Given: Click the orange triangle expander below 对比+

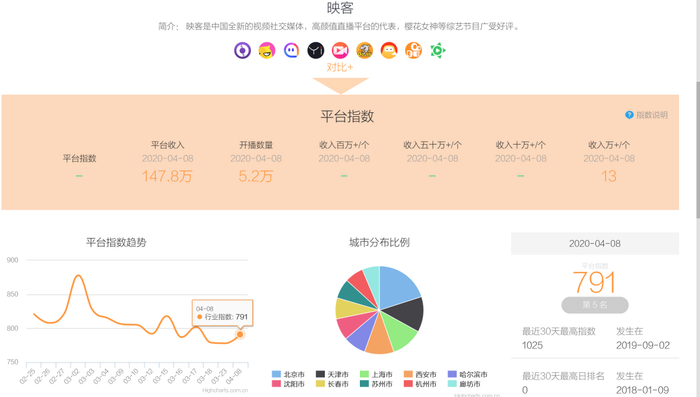Looking at the screenshot, I should point(341,85).
